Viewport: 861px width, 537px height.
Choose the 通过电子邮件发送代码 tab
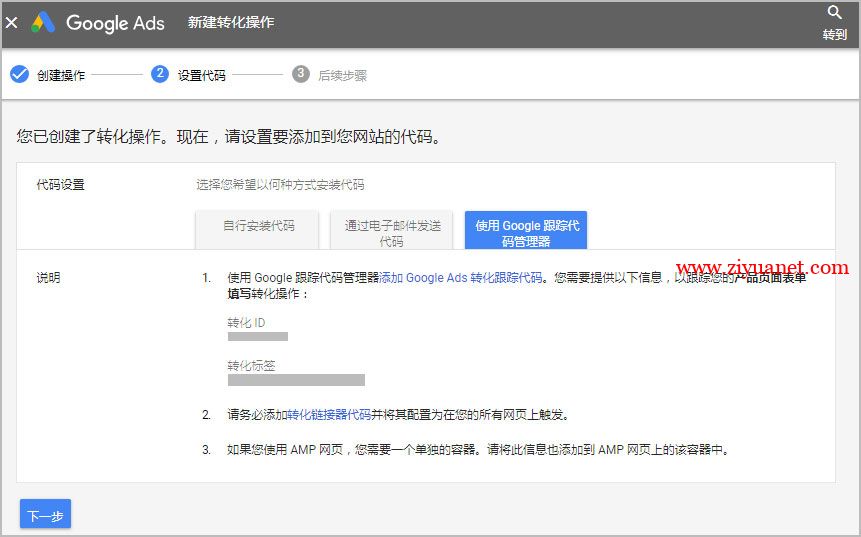391,232
